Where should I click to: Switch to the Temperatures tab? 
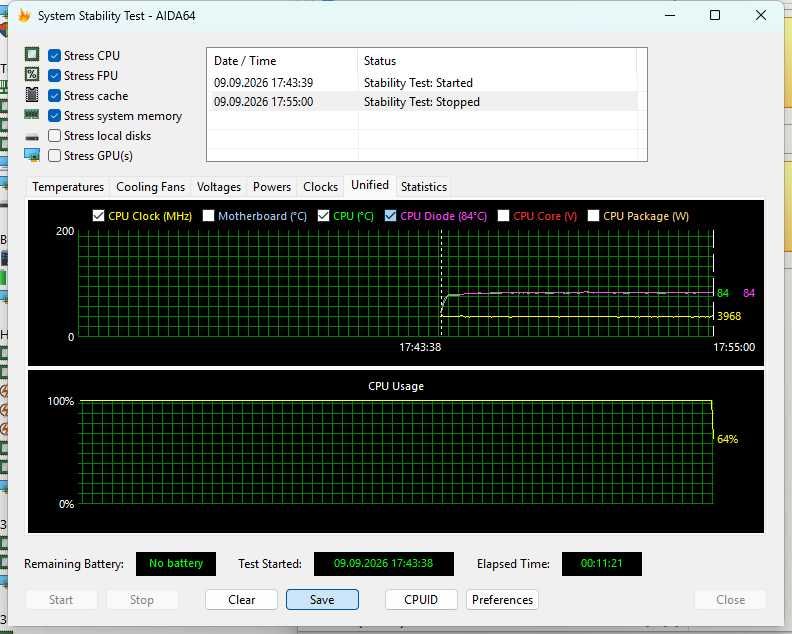tap(68, 187)
